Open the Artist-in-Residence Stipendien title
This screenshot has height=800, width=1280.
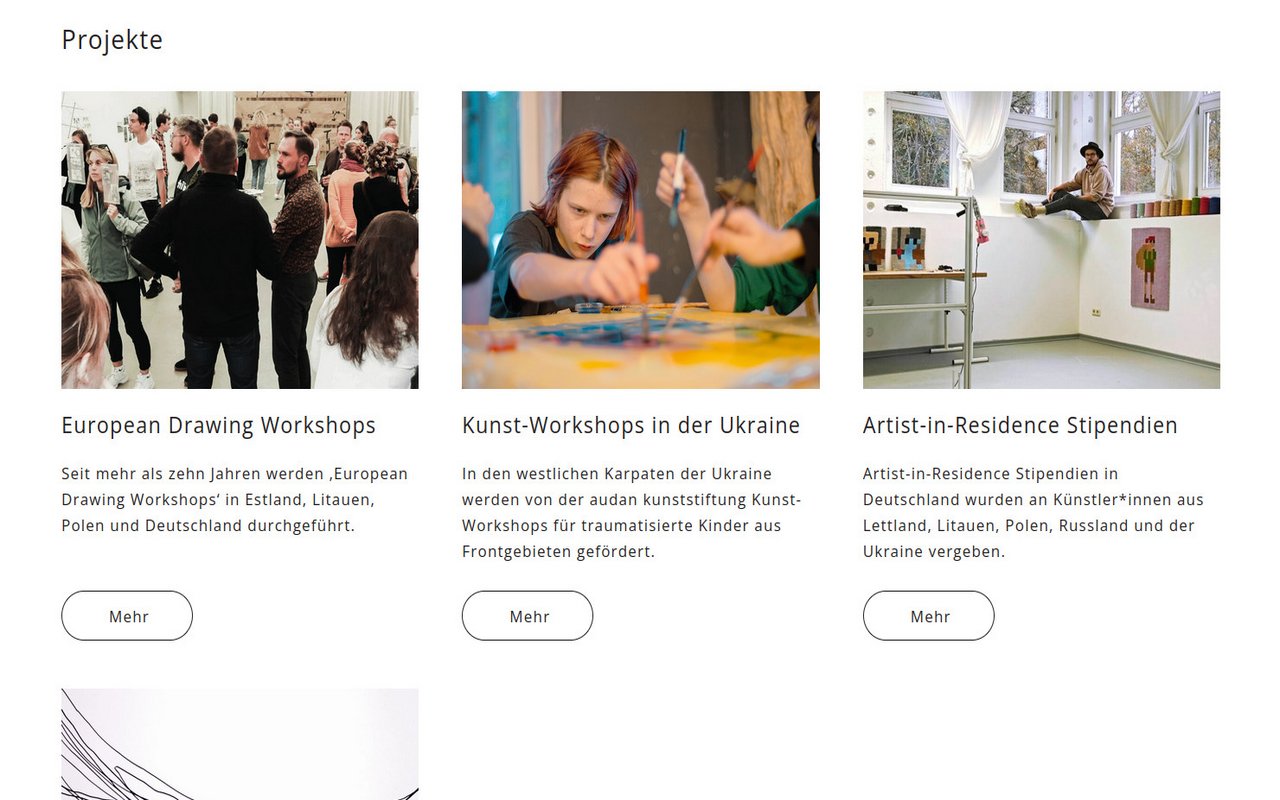pos(1020,425)
